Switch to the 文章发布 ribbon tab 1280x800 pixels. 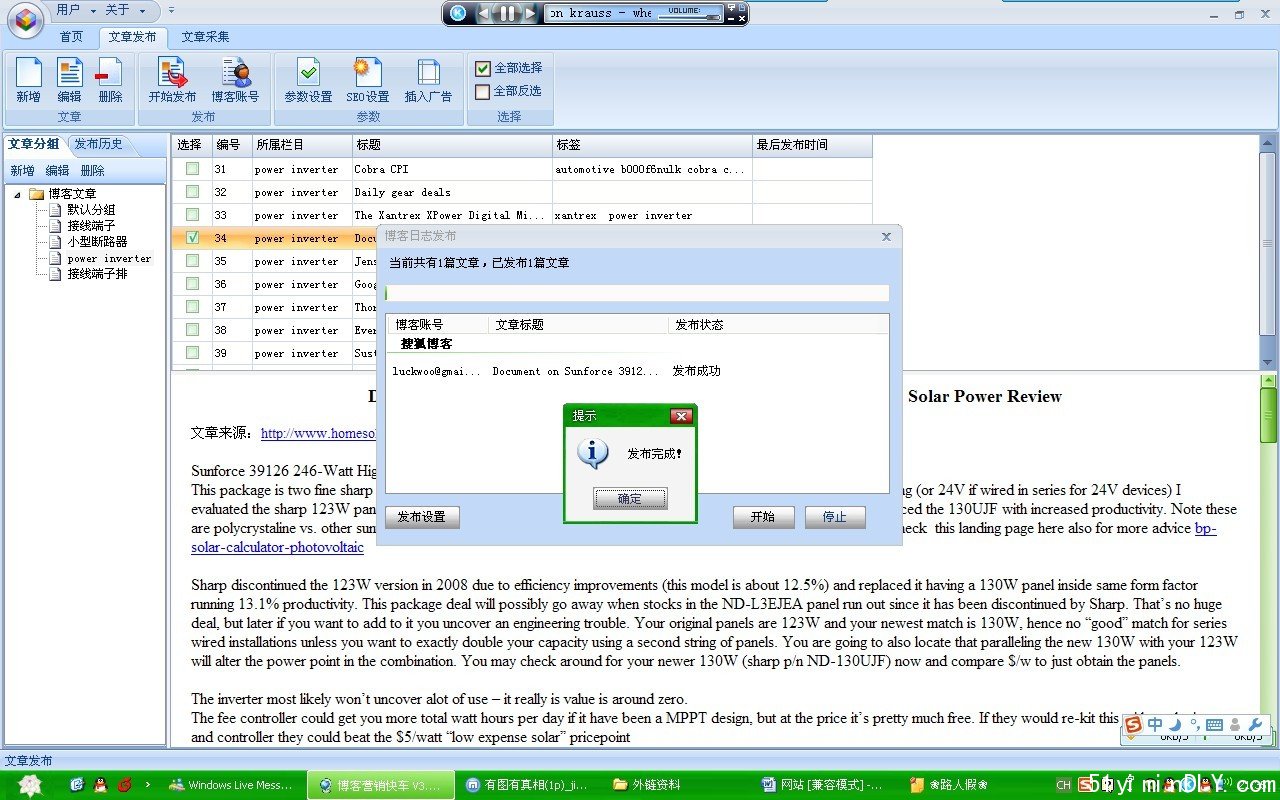[133, 37]
